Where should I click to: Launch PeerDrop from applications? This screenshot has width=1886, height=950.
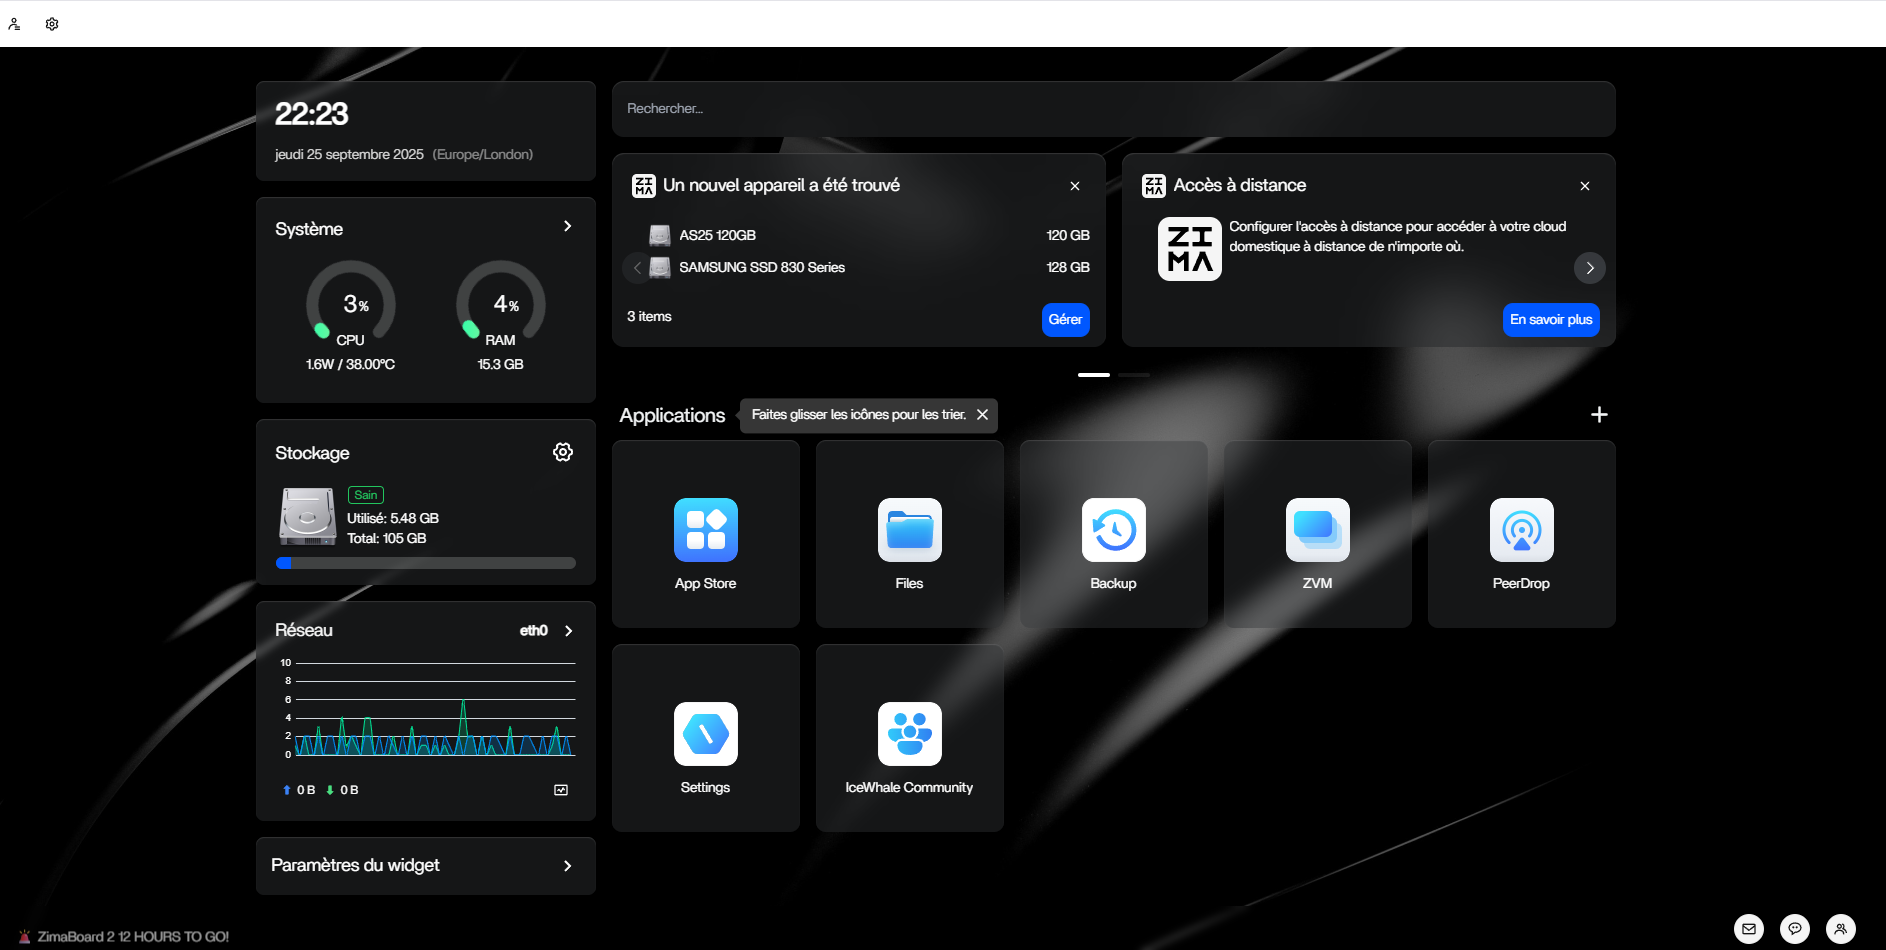coord(1521,534)
